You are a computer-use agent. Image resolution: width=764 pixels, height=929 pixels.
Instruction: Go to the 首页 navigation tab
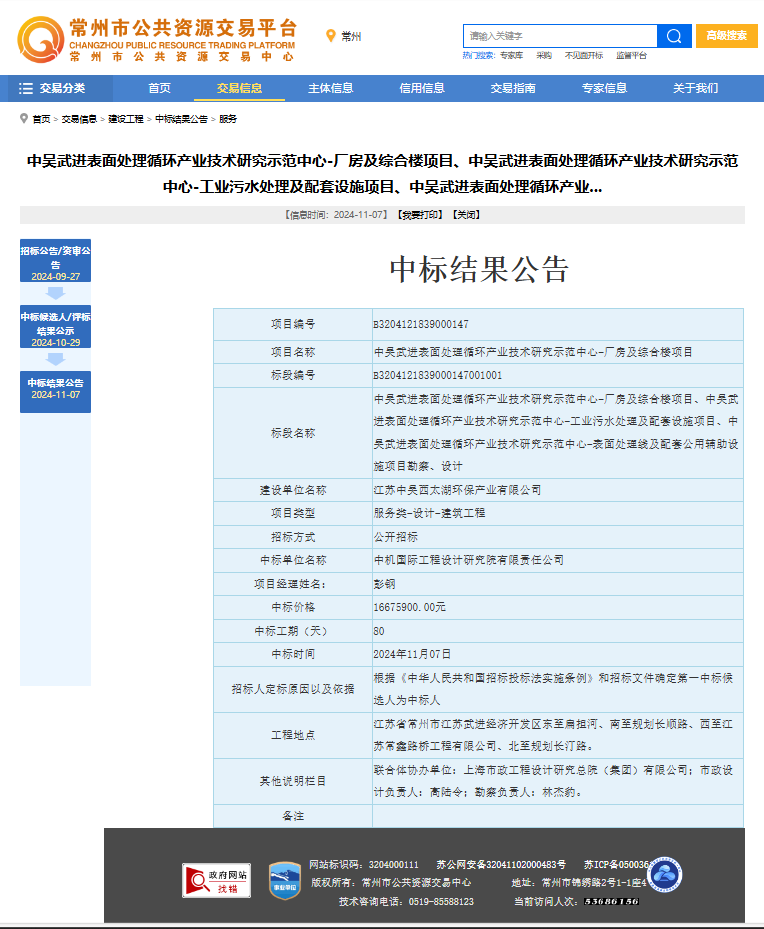click(160, 88)
